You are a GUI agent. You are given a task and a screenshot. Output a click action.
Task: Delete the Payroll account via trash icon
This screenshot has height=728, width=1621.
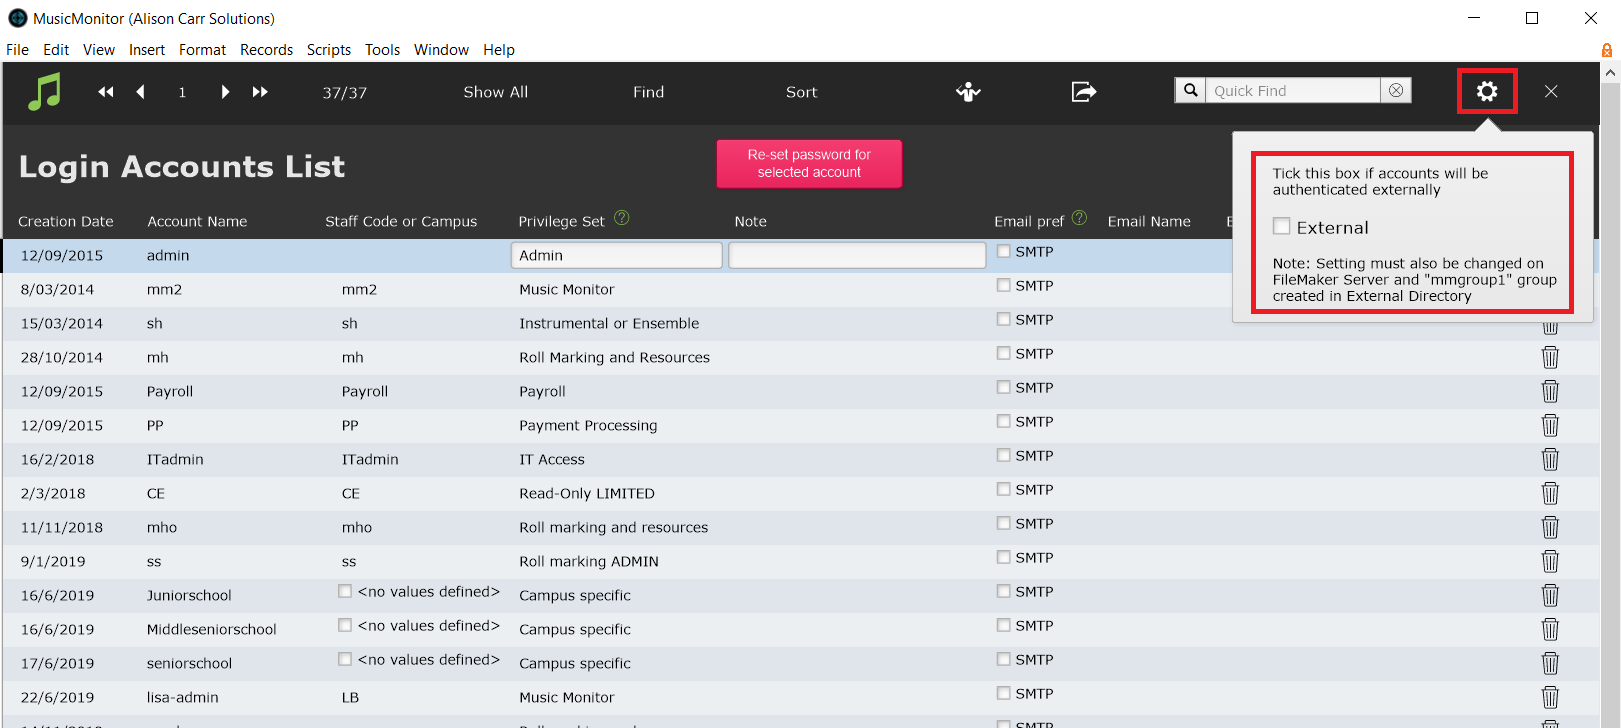[x=1550, y=391]
